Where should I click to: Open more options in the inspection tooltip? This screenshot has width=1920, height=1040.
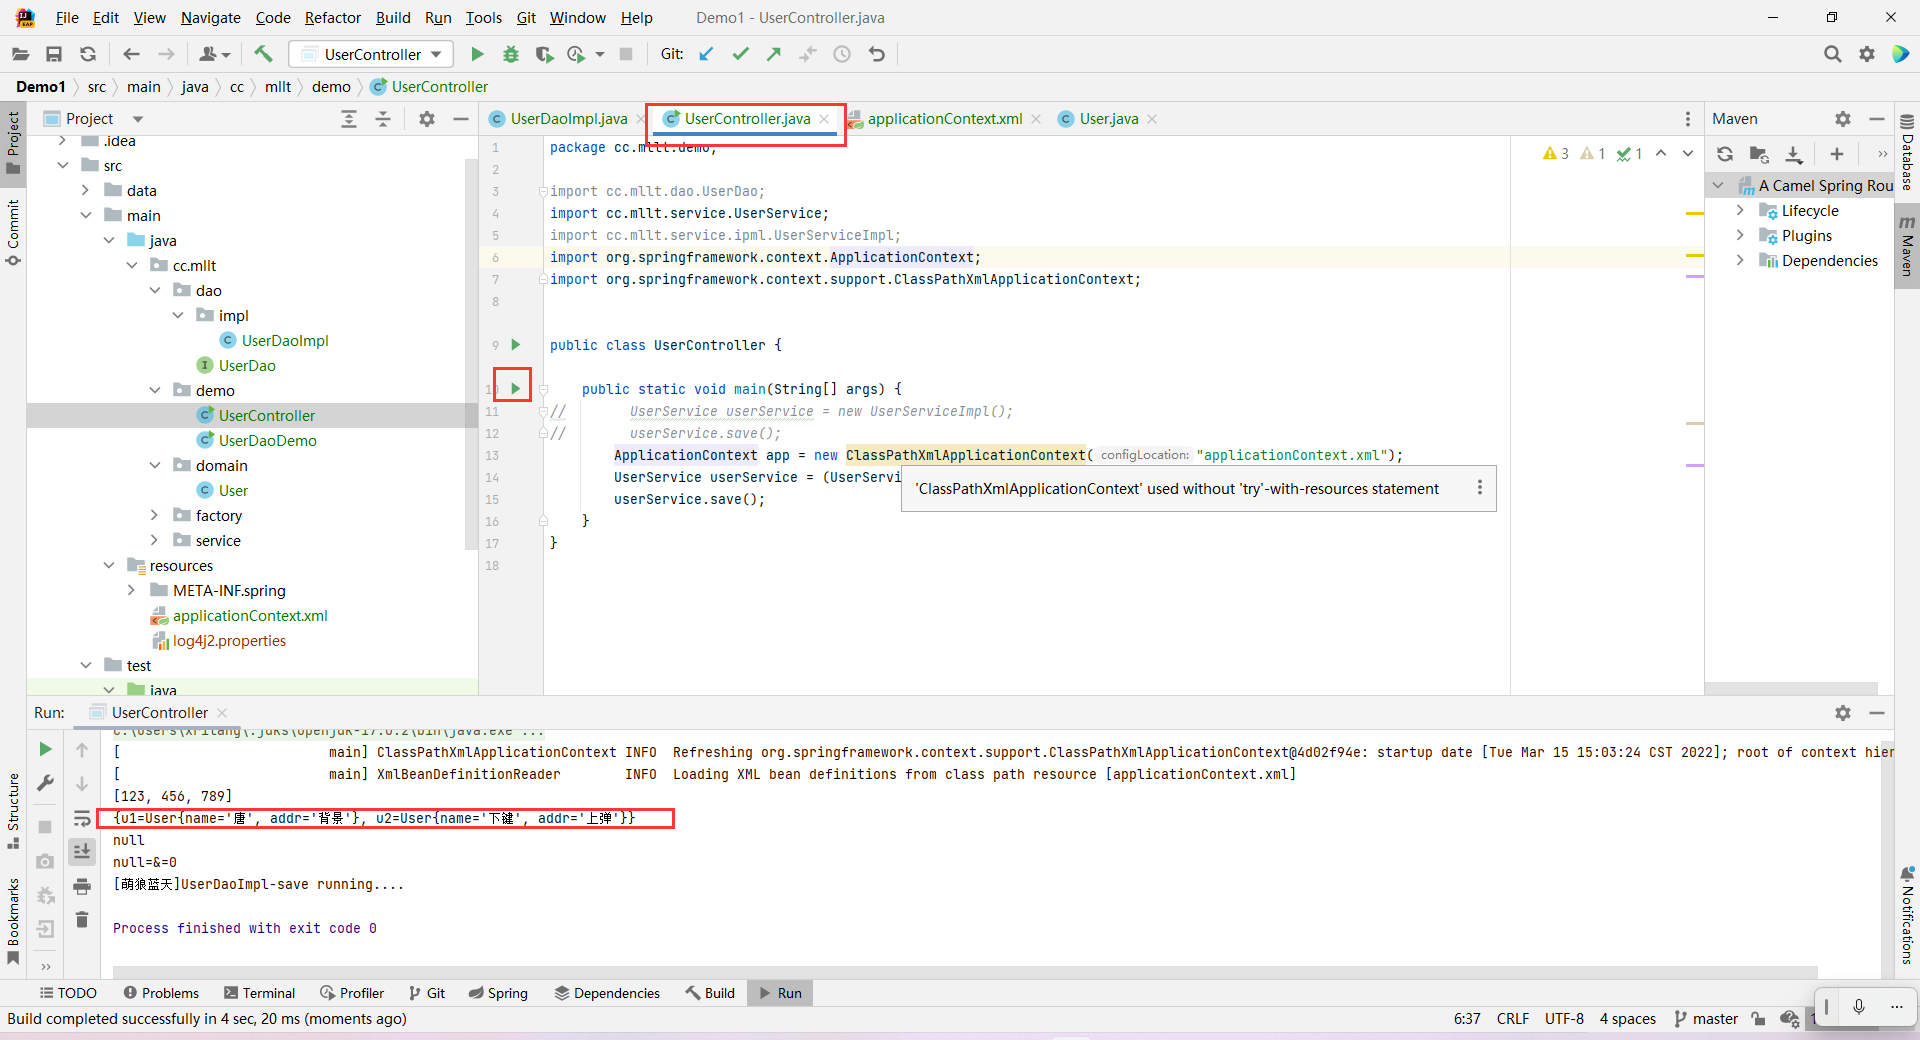point(1480,488)
